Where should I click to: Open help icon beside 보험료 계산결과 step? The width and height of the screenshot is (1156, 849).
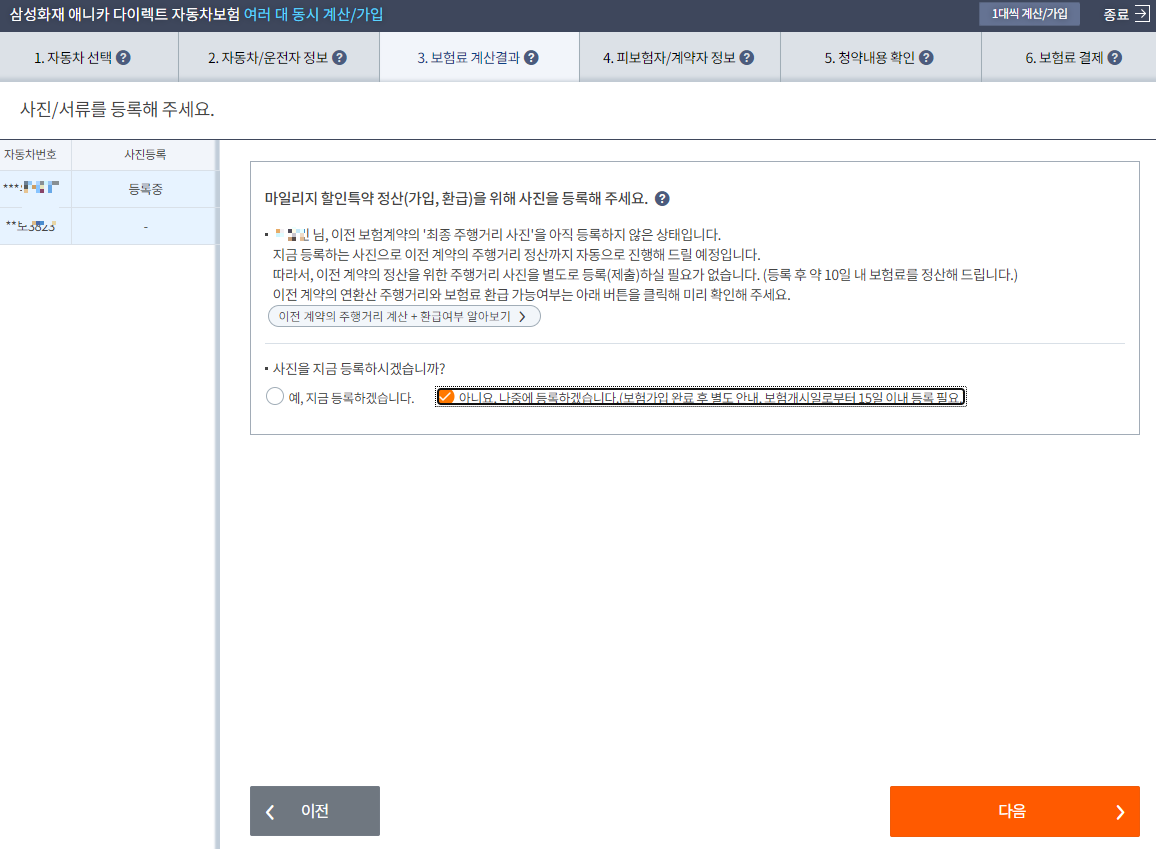point(531,57)
